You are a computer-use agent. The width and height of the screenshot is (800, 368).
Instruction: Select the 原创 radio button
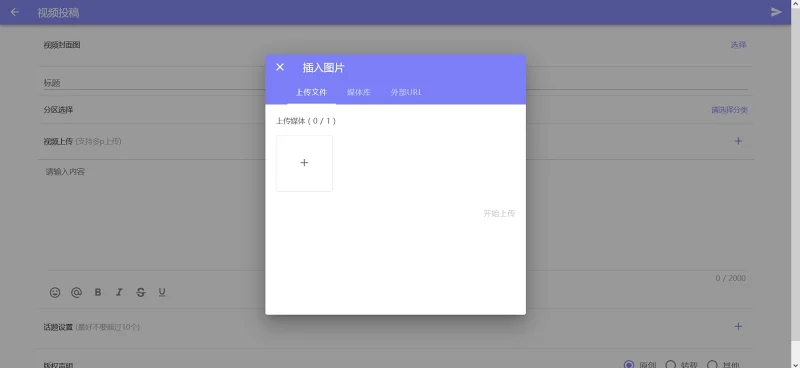pyautogui.click(x=629, y=365)
